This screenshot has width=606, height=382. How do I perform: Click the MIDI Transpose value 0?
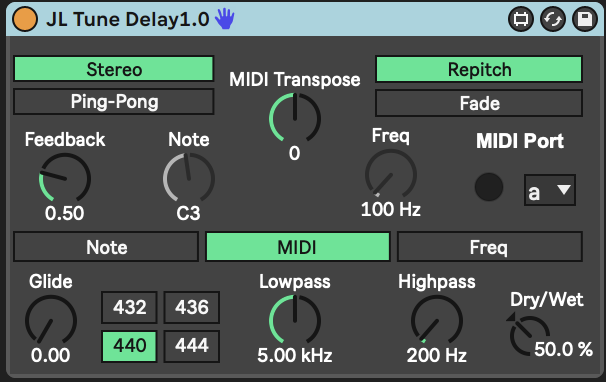tap(294, 153)
